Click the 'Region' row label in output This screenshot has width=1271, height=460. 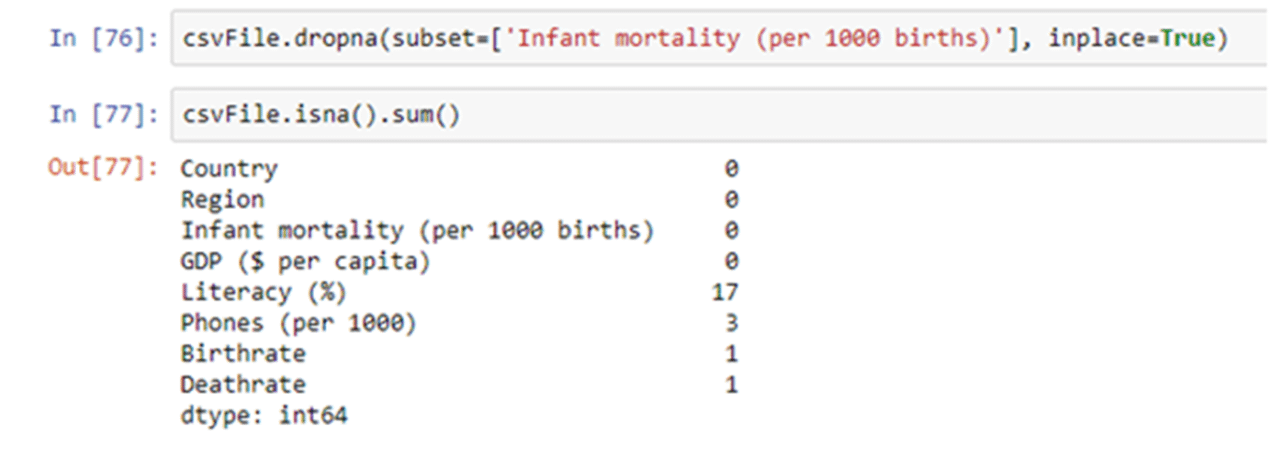pyautogui.click(x=222, y=199)
